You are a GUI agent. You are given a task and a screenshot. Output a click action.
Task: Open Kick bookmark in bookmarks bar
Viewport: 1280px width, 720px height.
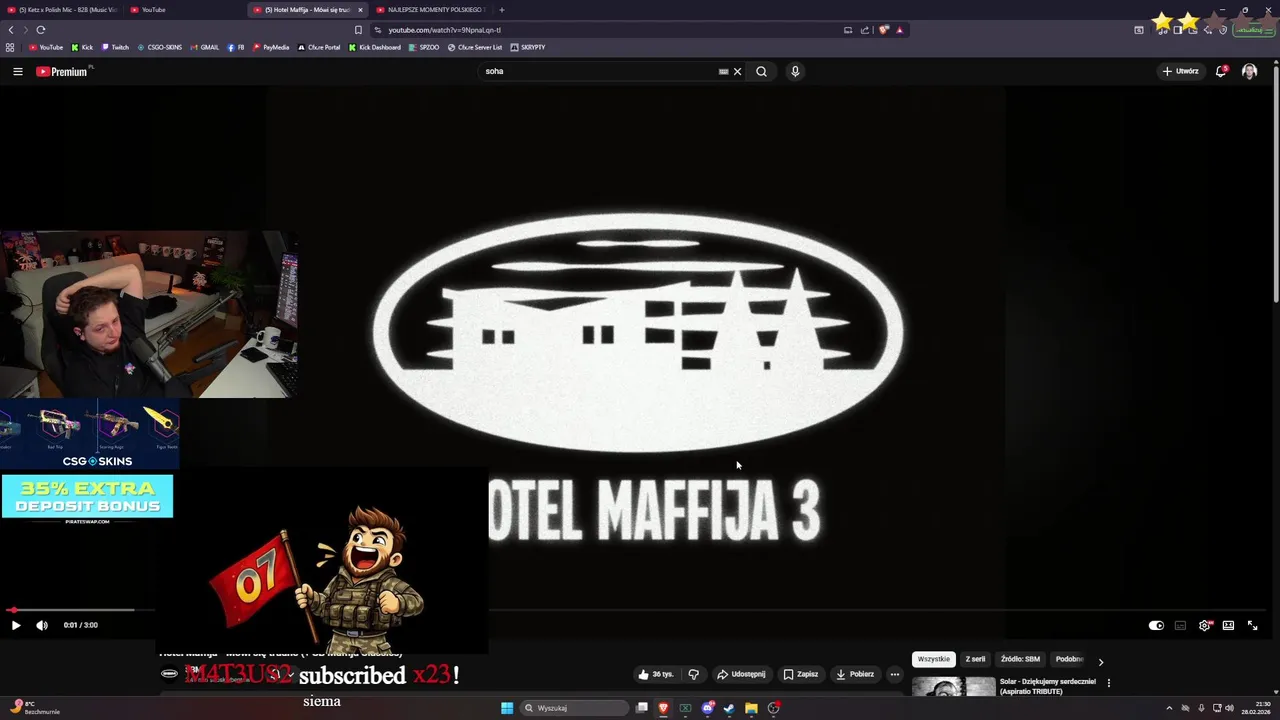coord(82,47)
